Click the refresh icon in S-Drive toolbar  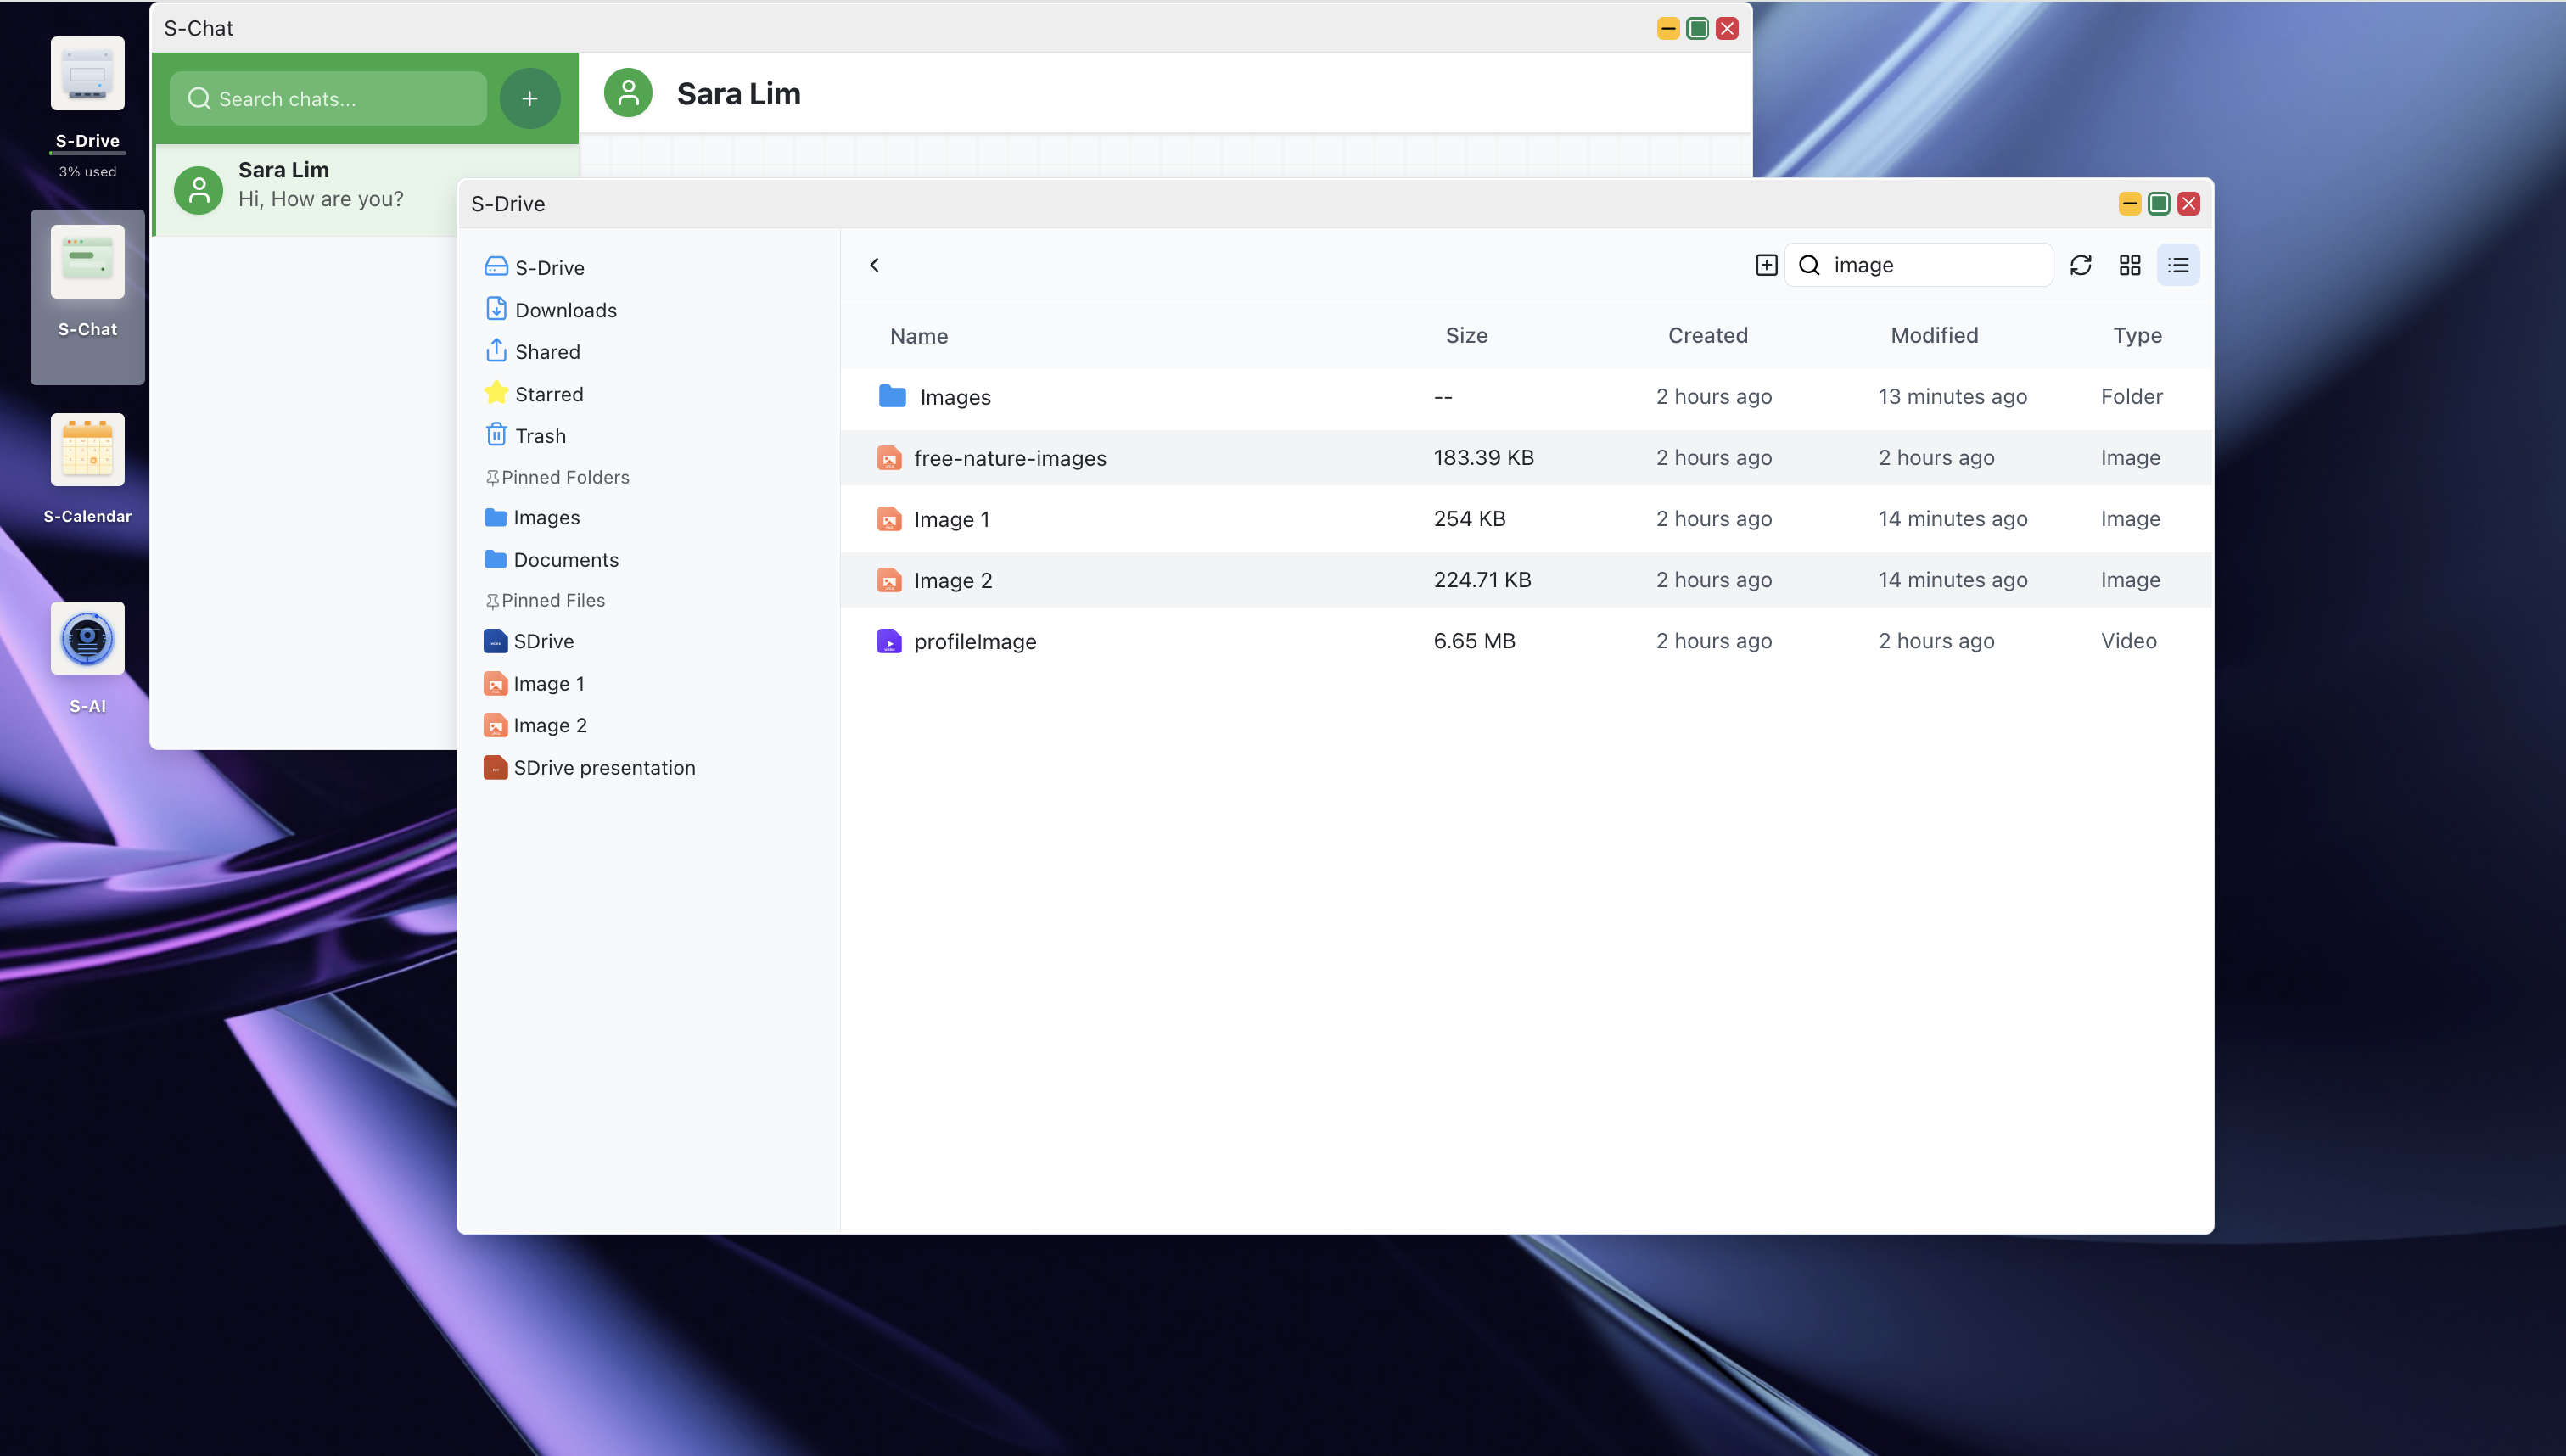pyautogui.click(x=2080, y=265)
